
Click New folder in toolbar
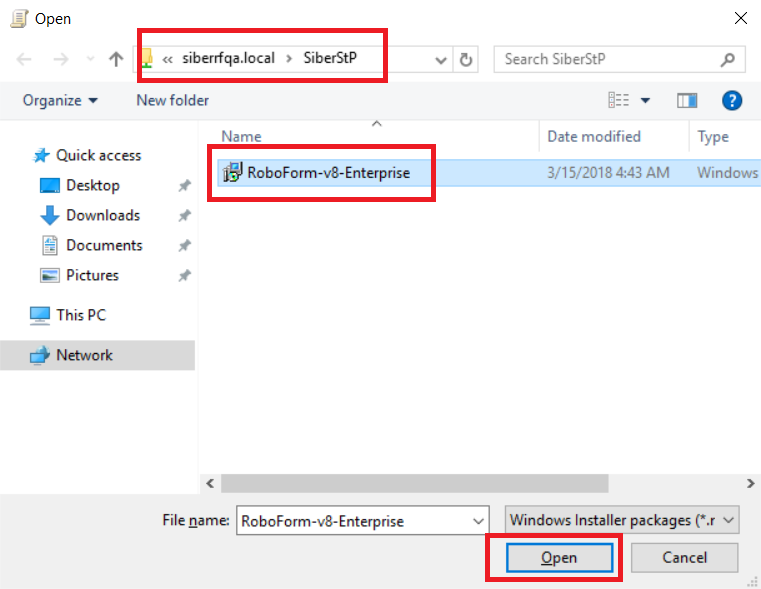coord(172,100)
